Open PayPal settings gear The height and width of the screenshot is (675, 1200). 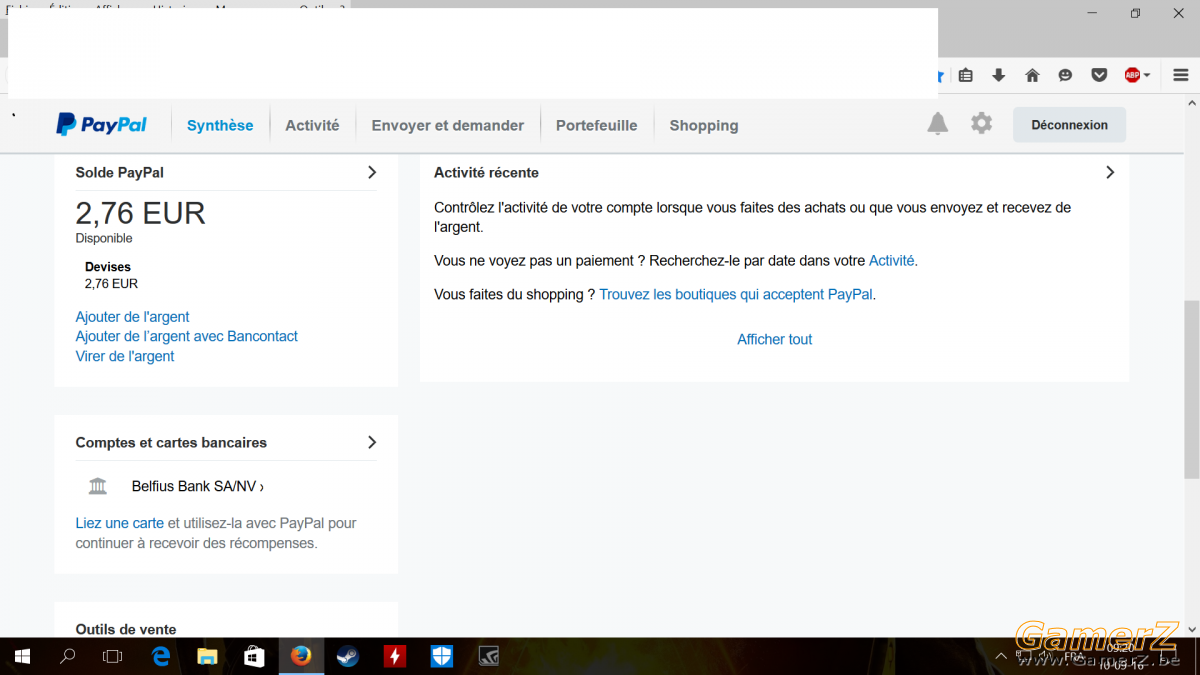(982, 123)
